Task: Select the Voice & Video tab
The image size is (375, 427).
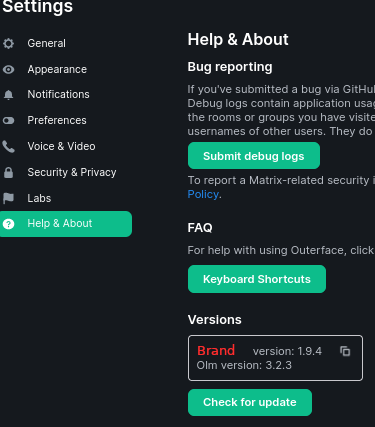Action: pos(66,146)
